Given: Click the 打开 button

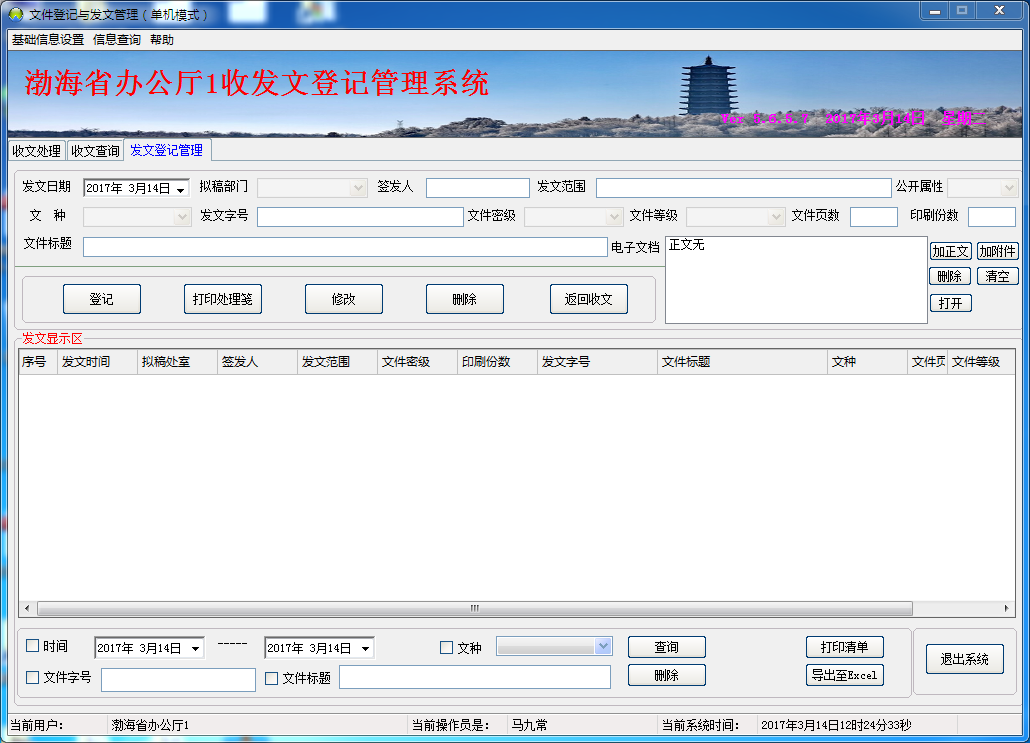Looking at the screenshot, I should click(950, 303).
